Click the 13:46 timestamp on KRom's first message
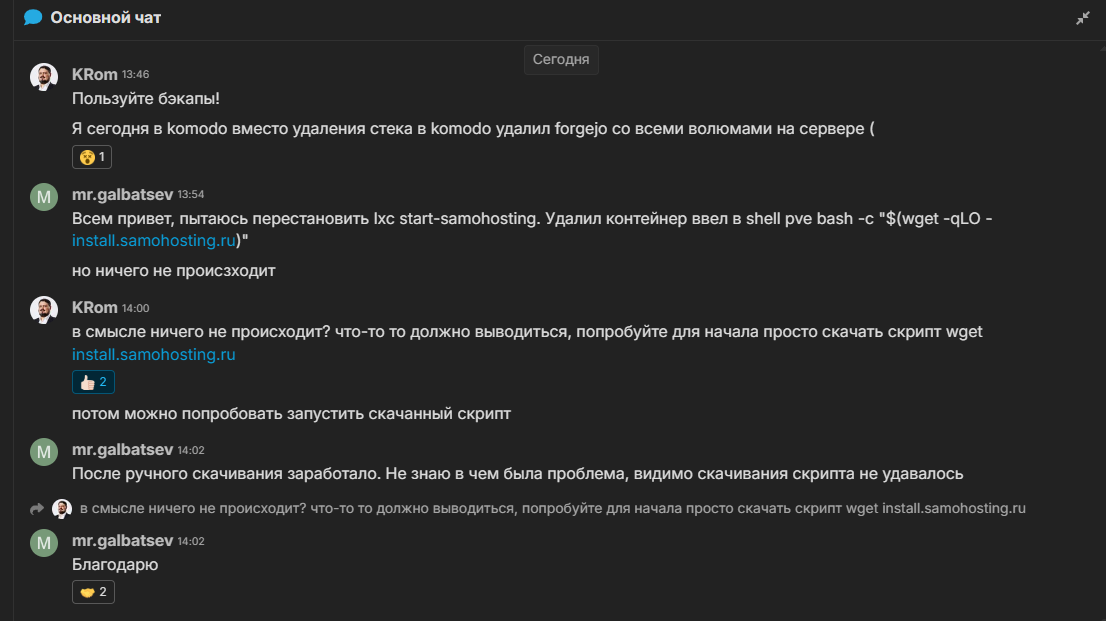The height and width of the screenshot is (621, 1106). 136,75
